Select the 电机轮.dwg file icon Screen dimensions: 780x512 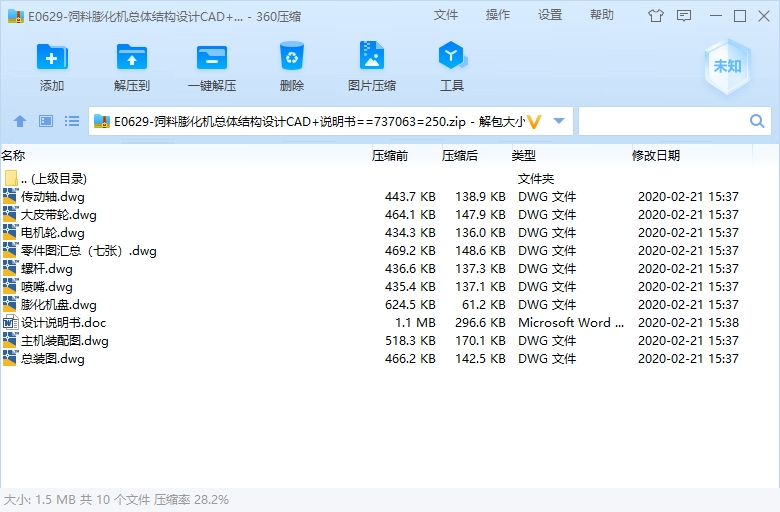coord(10,232)
